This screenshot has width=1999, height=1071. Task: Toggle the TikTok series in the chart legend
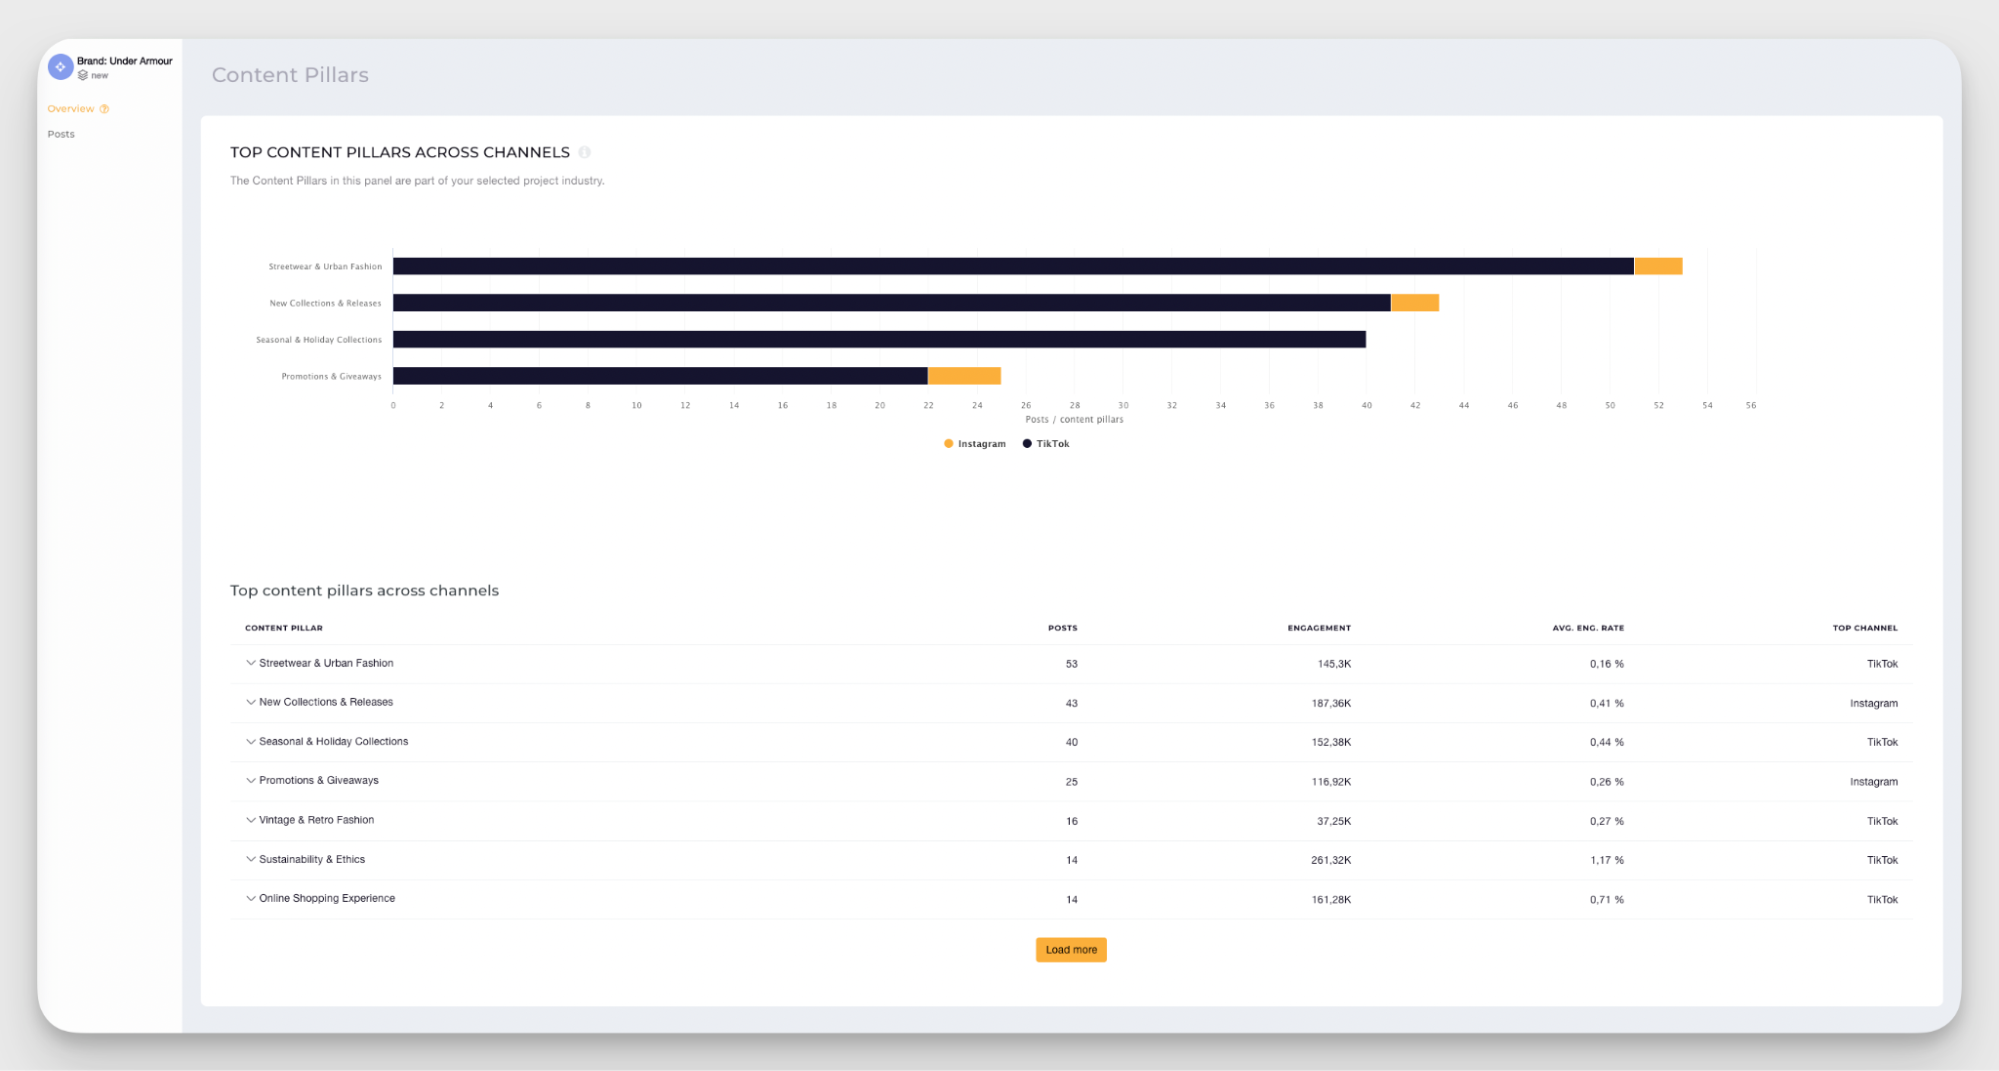(1045, 443)
